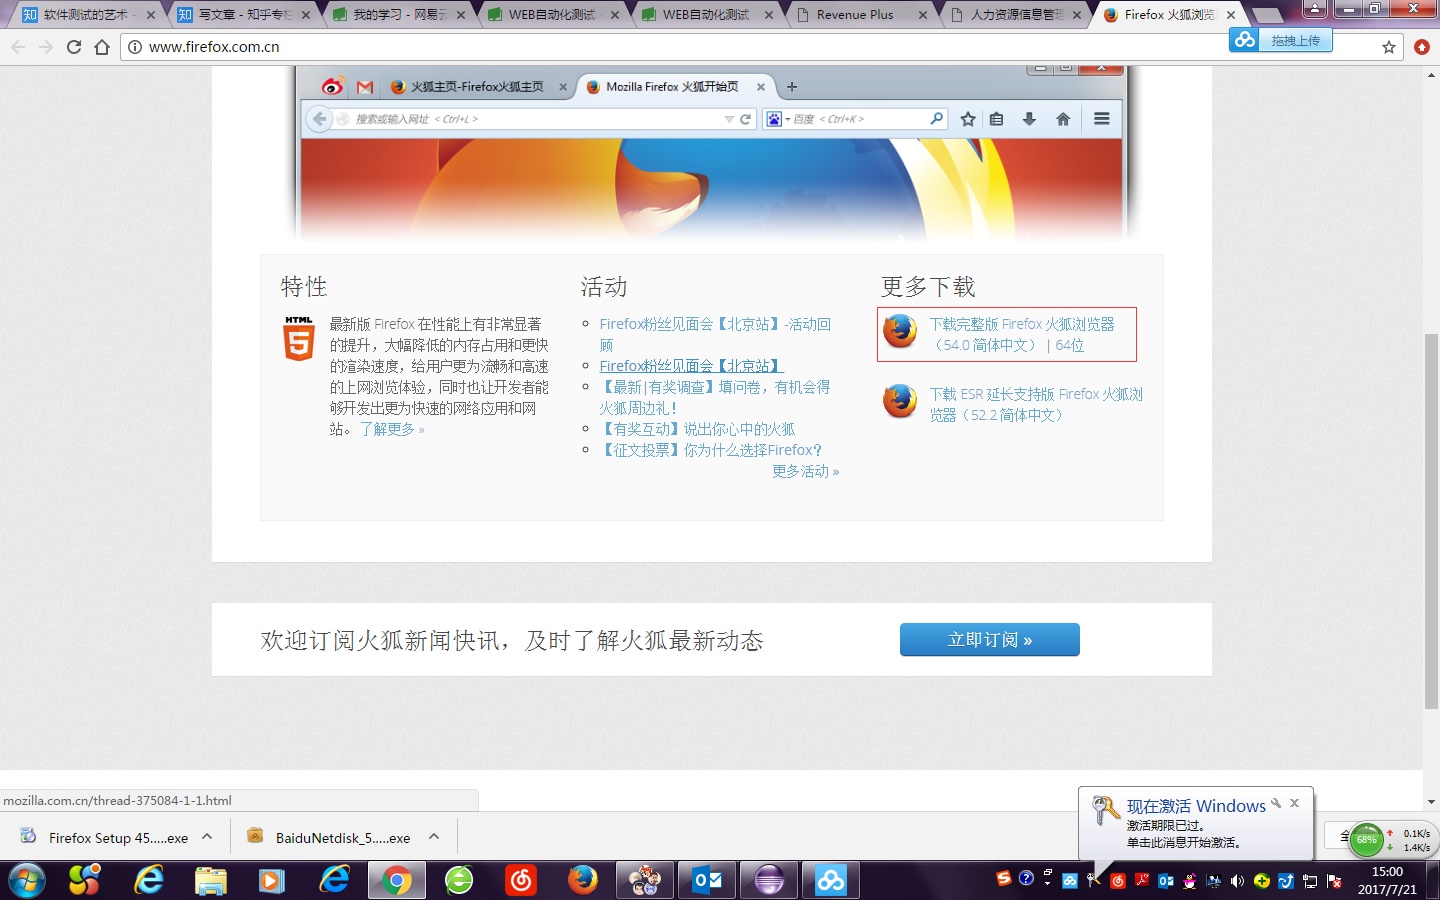Download ESR 延长支持版 Firefox 52.2
Screen dimensions: 1440x900
pos(1036,404)
